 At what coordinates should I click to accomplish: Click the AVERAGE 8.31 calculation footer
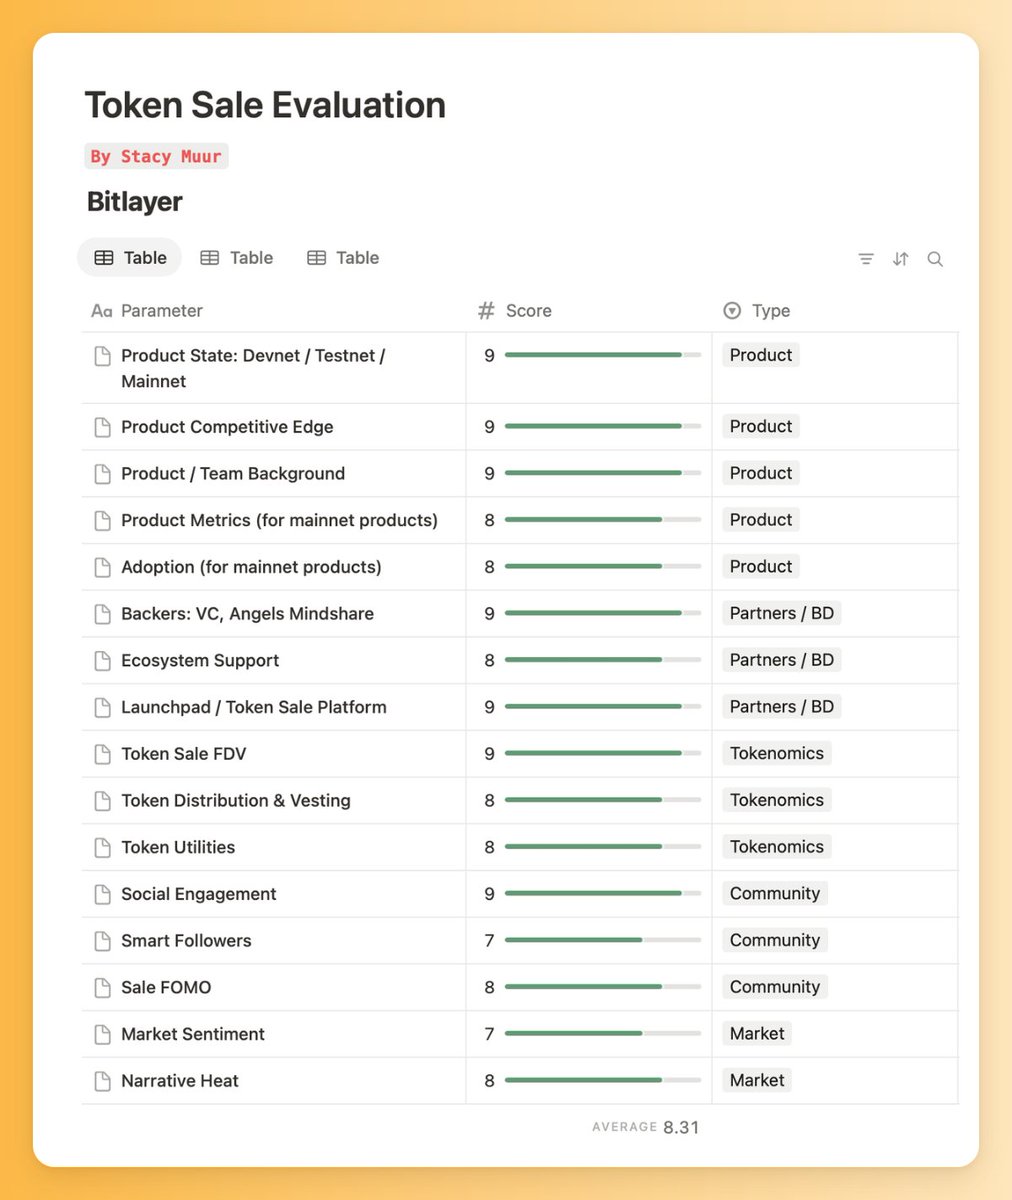pos(646,1127)
